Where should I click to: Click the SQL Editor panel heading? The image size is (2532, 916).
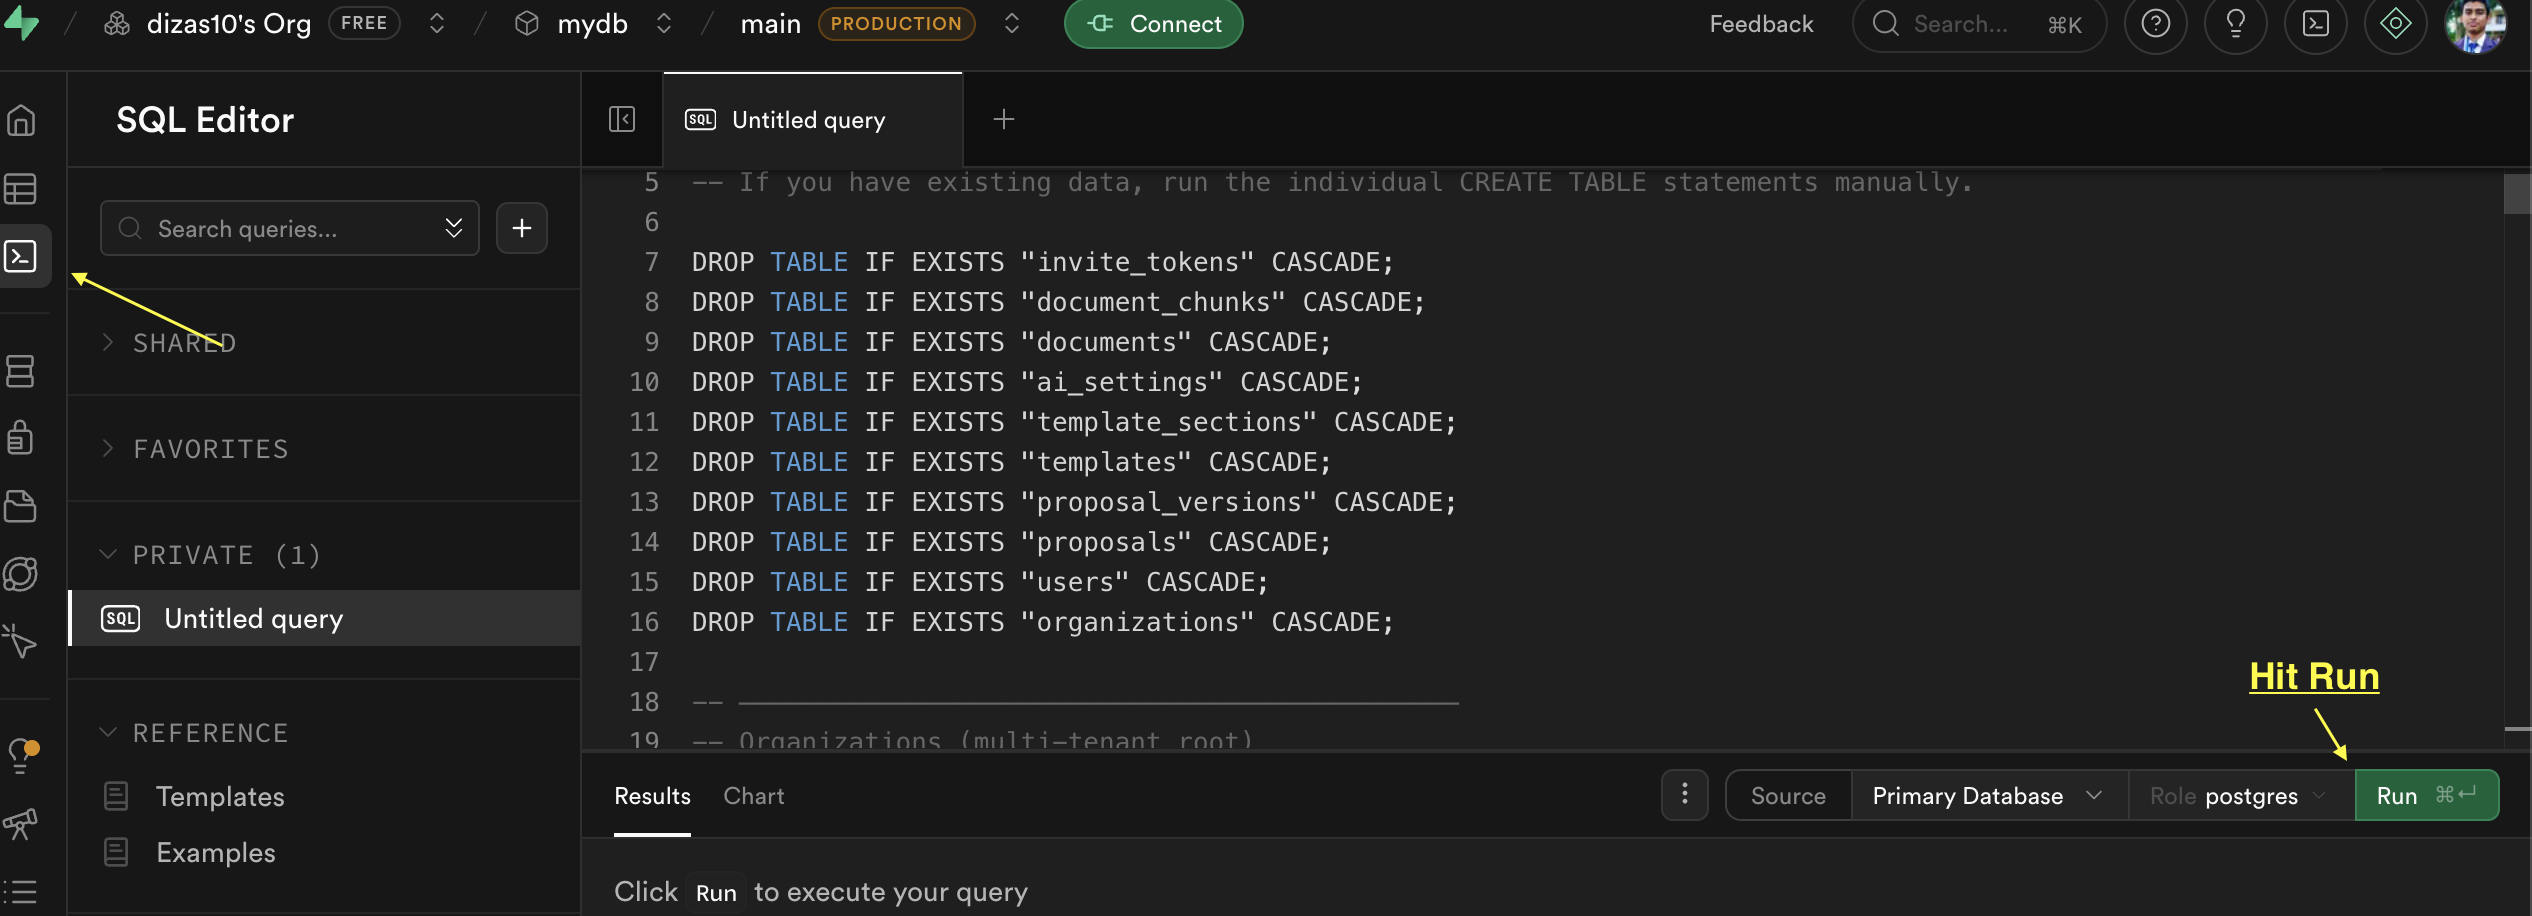coord(205,120)
